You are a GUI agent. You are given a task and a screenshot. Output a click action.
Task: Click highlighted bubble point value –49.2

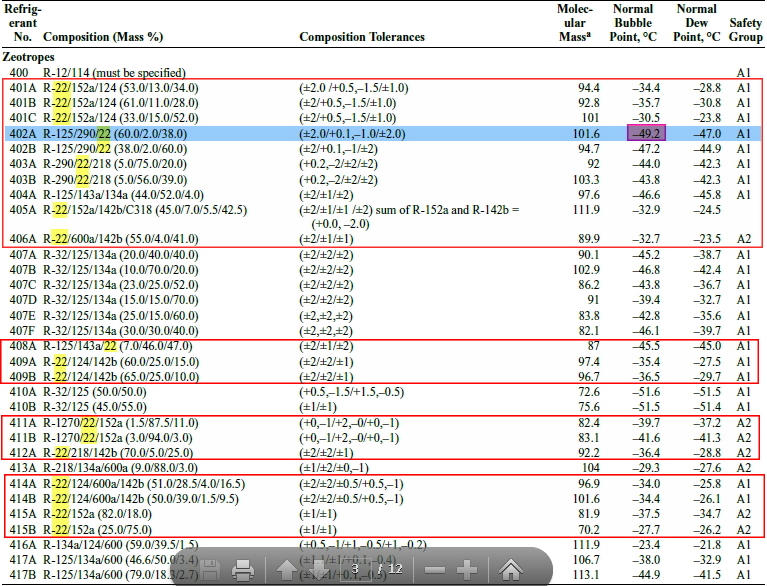[646, 134]
